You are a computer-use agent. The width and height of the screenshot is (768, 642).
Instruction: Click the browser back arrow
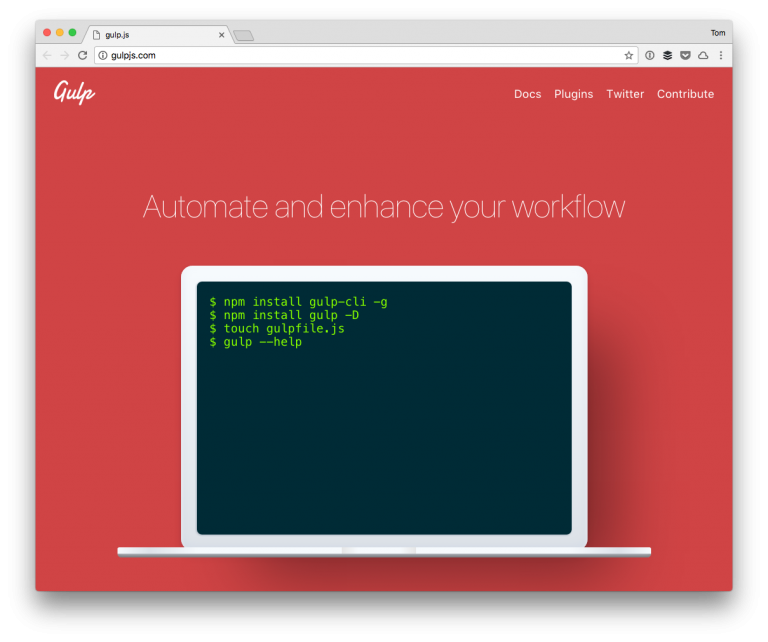47,56
